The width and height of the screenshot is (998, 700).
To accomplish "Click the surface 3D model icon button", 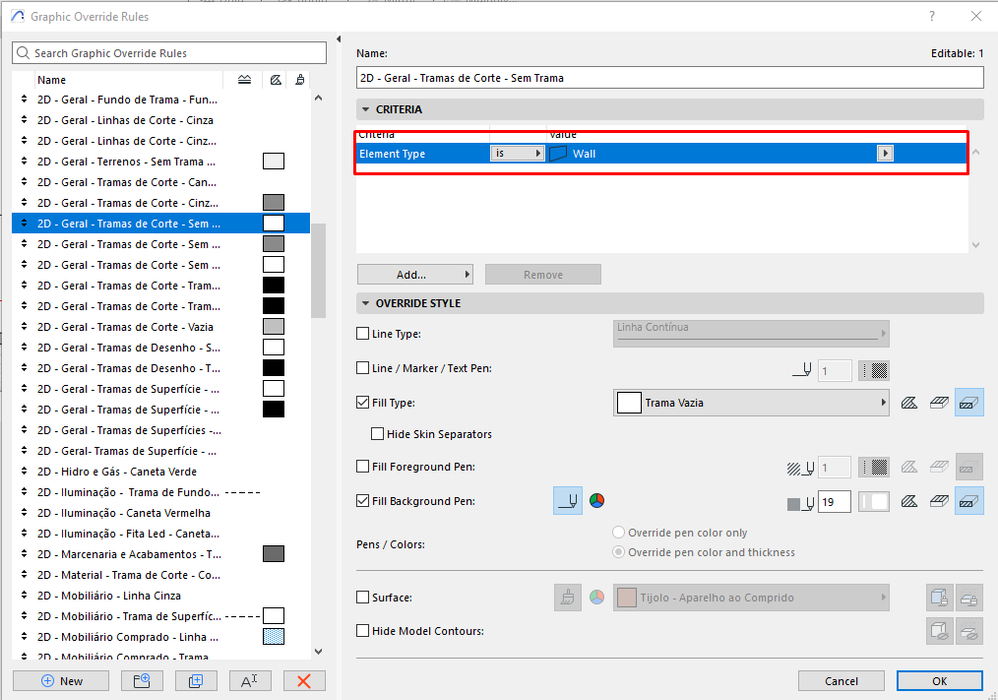I will point(939,598).
